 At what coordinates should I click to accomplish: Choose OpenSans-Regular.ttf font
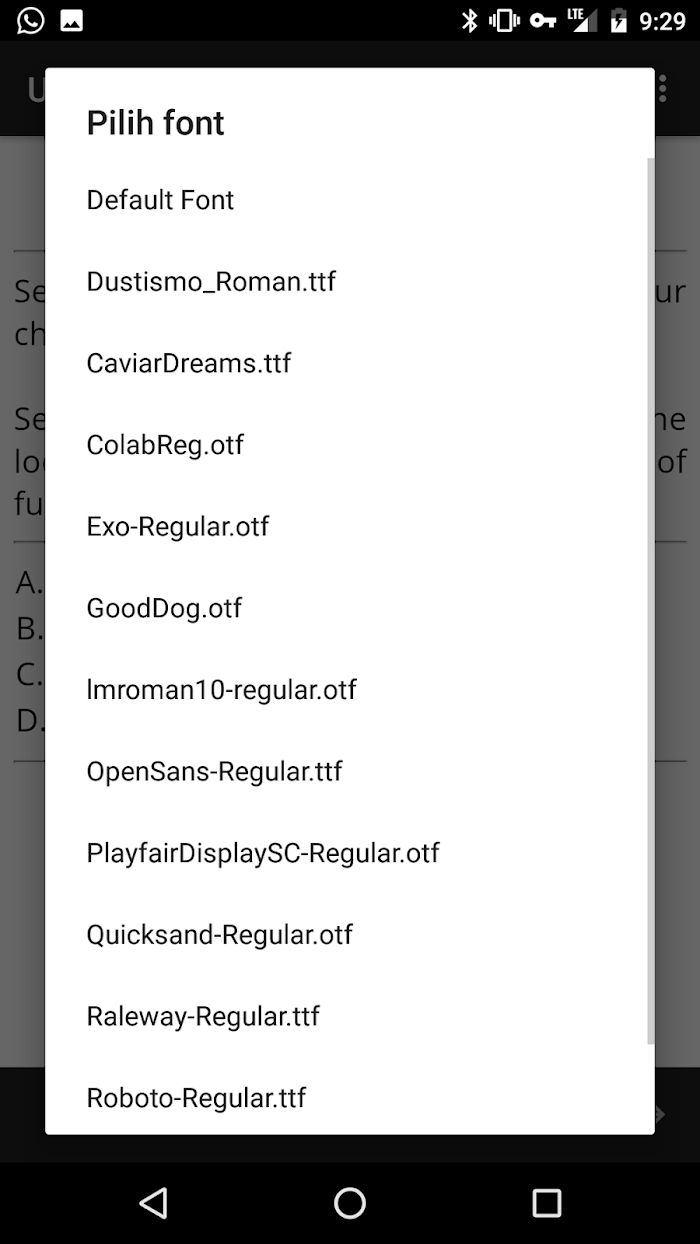349,772
